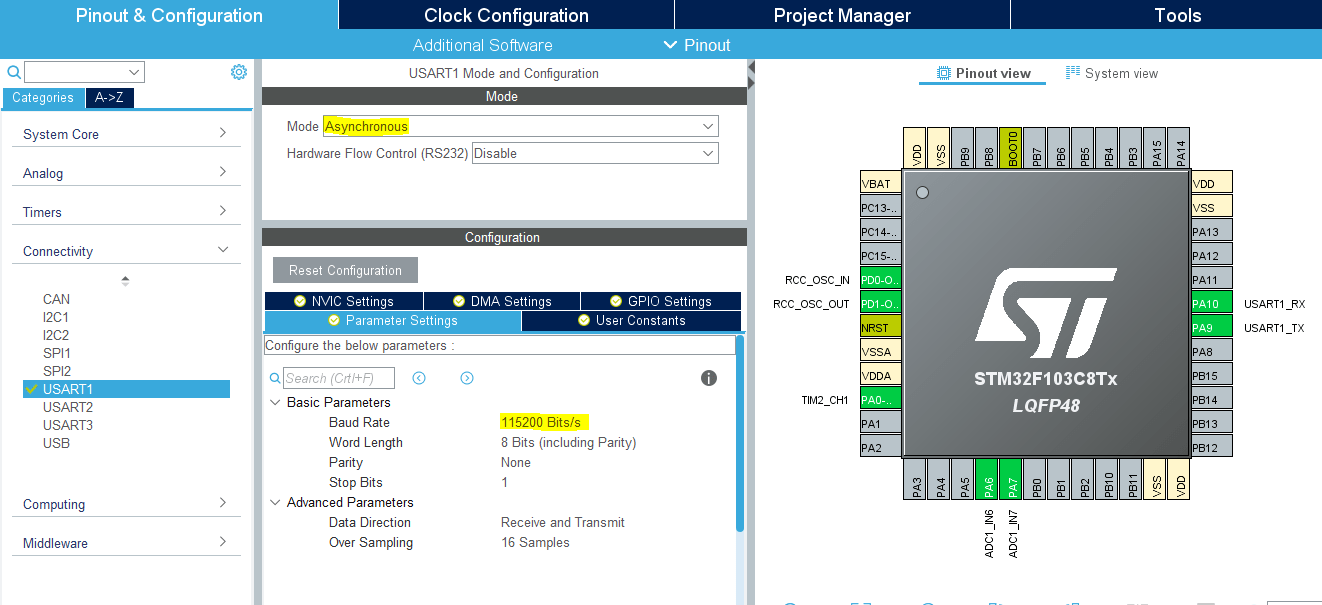This screenshot has height=605, width=1322.
Task: Open the GPIO Settings tab
Action: click(x=660, y=301)
